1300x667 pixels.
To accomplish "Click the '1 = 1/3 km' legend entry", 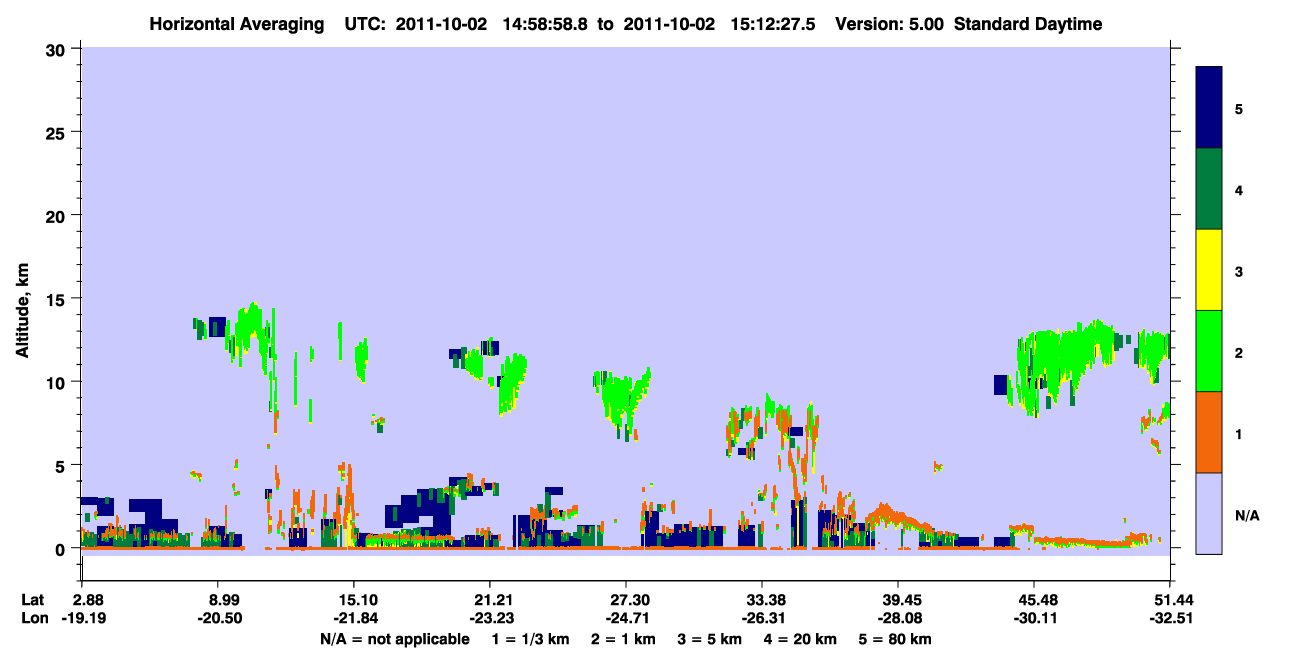I will pyautogui.click(x=530, y=639).
